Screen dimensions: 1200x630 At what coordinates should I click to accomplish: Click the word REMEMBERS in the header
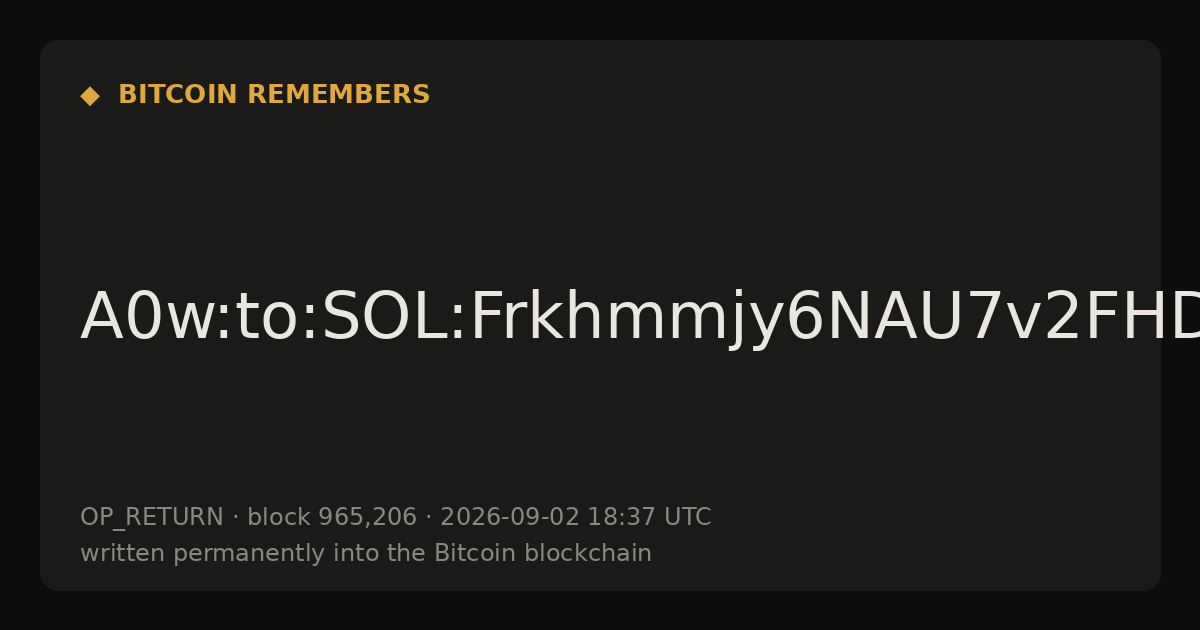[x=339, y=95]
